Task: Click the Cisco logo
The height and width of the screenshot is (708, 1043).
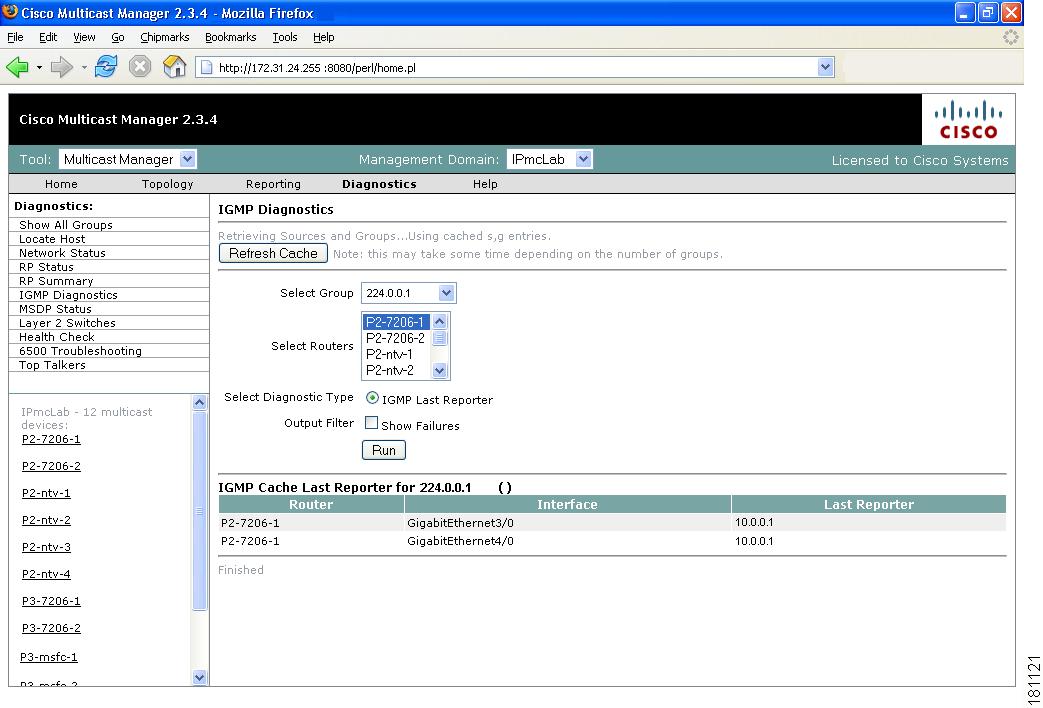Action: (x=968, y=120)
